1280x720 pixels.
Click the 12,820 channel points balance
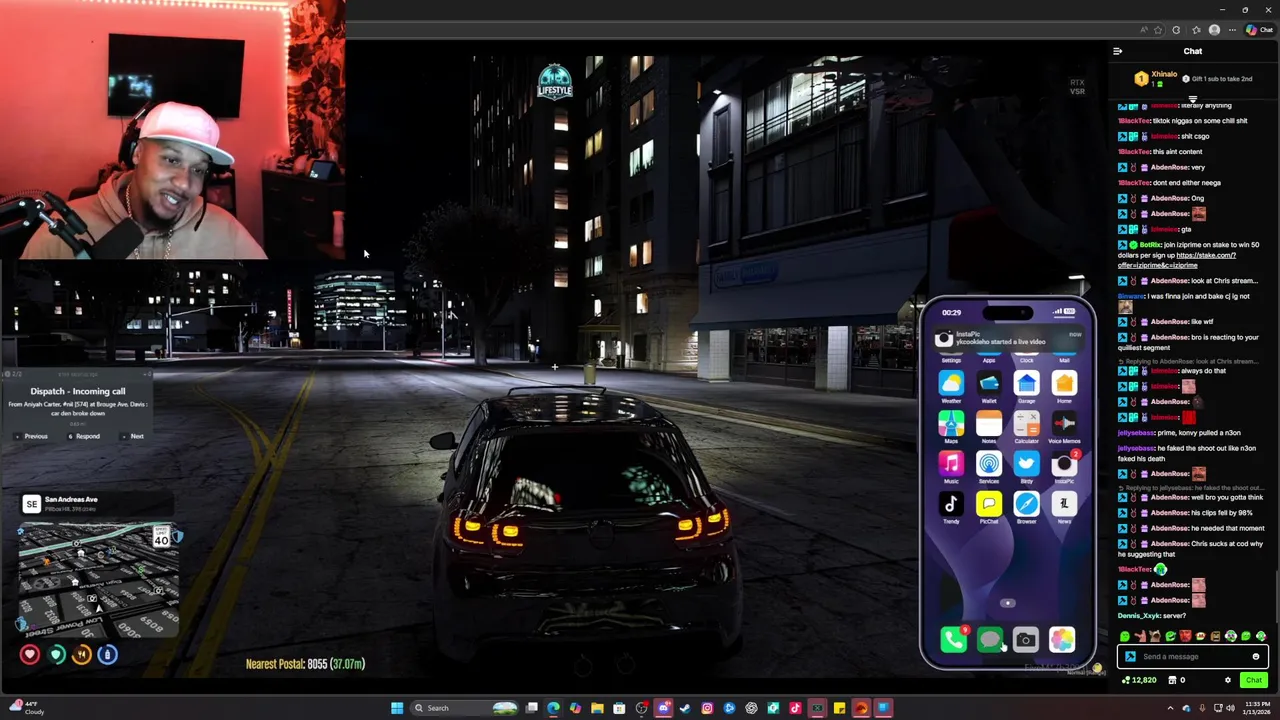(1139, 680)
